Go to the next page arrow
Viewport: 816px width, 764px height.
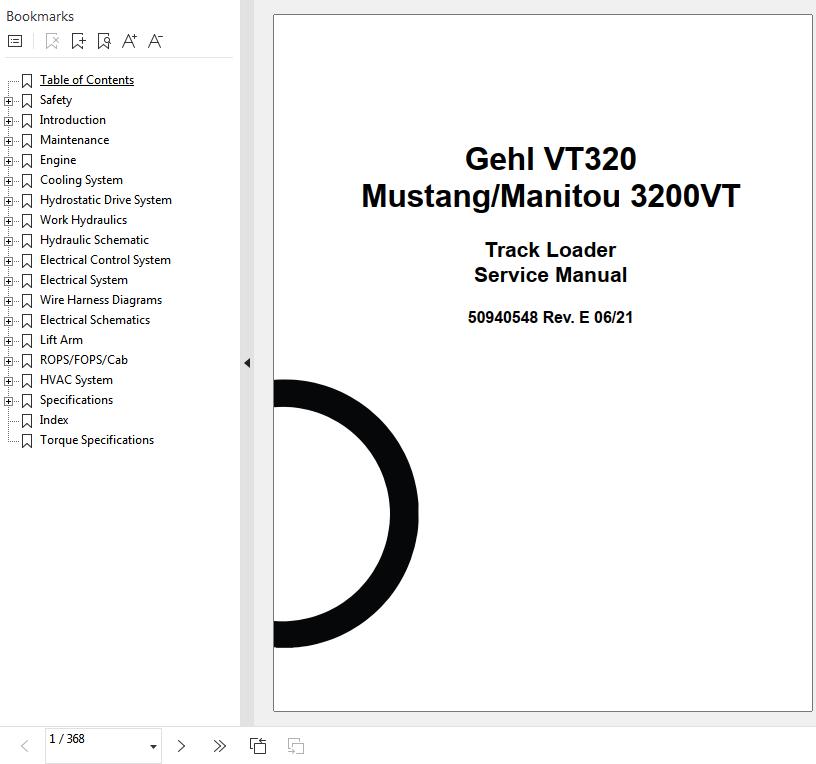coord(181,746)
